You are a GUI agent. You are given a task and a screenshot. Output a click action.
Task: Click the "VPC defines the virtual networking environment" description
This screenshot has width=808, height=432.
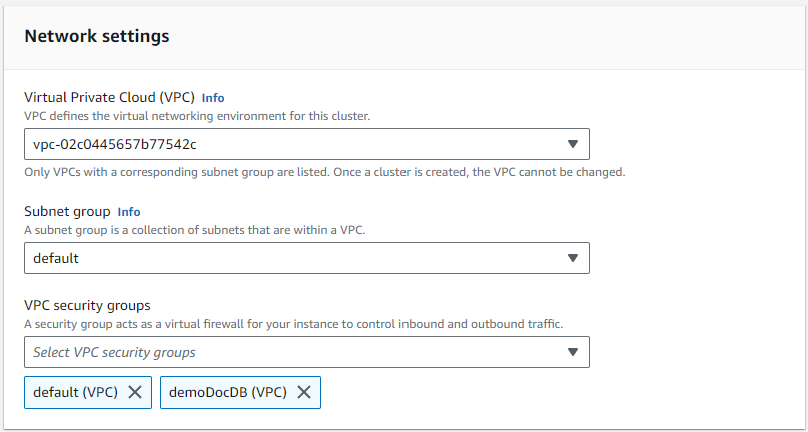(x=197, y=116)
